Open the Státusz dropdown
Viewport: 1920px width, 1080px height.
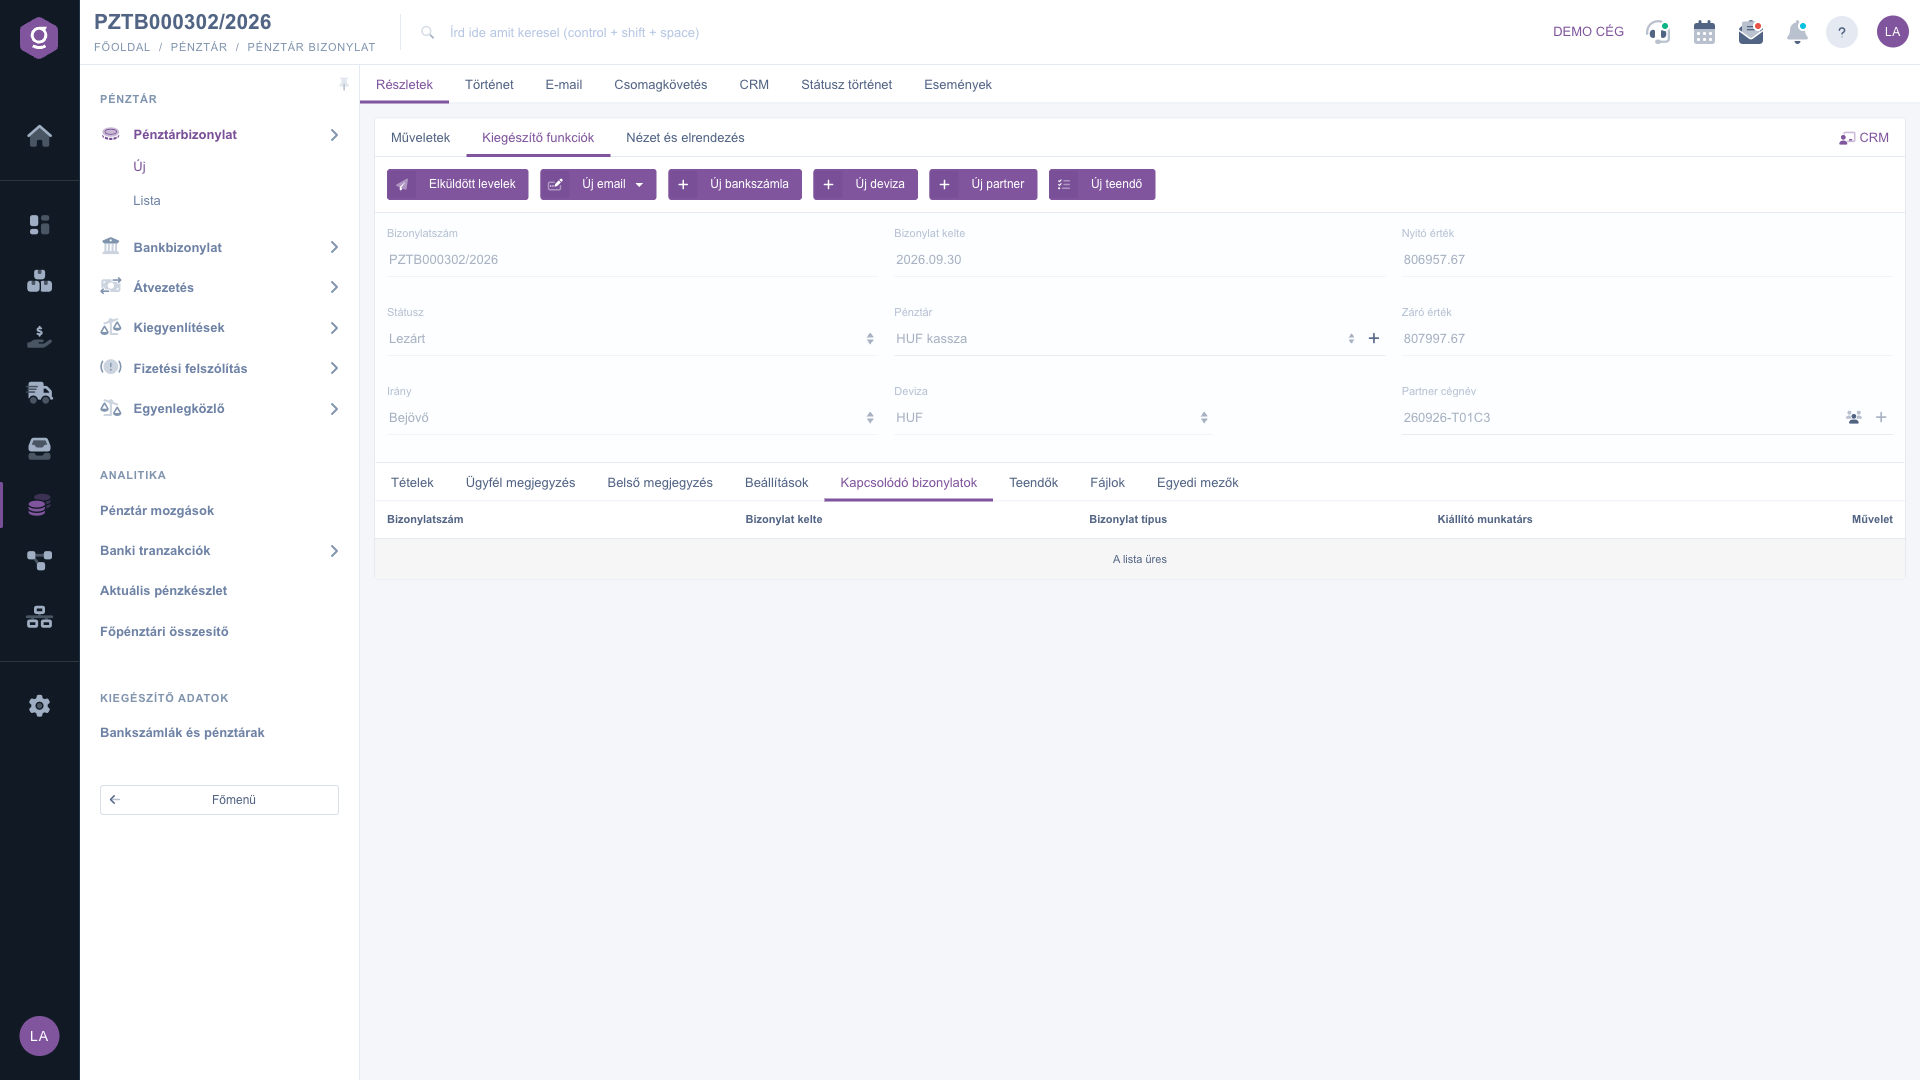click(632, 339)
